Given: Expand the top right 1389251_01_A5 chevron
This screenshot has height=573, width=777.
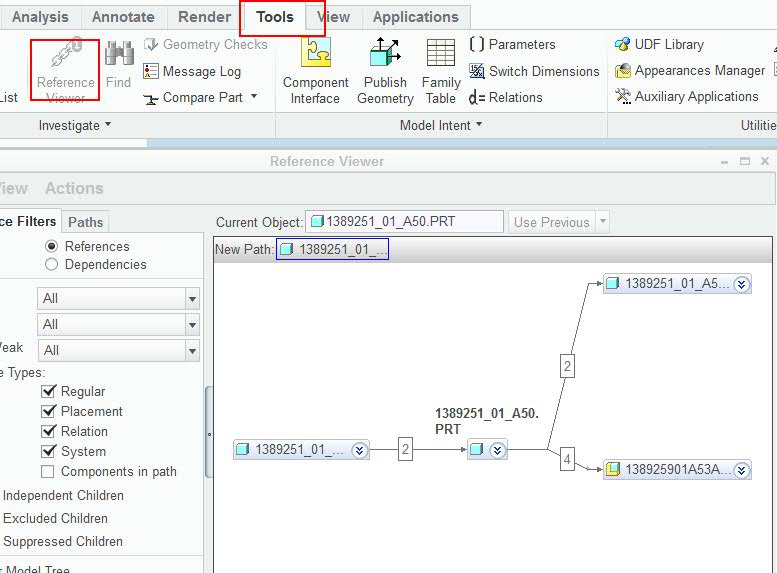Looking at the screenshot, I should [741, 284].
